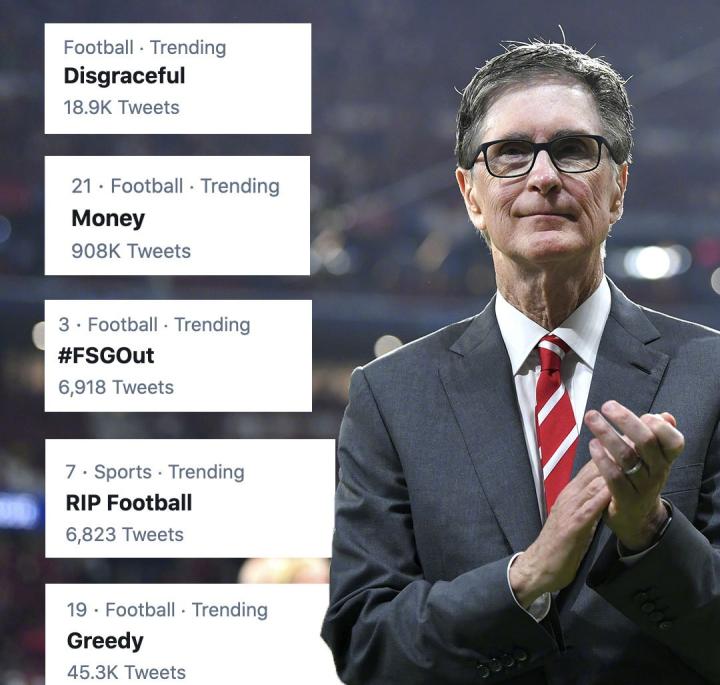Open the RIP Football trending topic

[129, 503]
